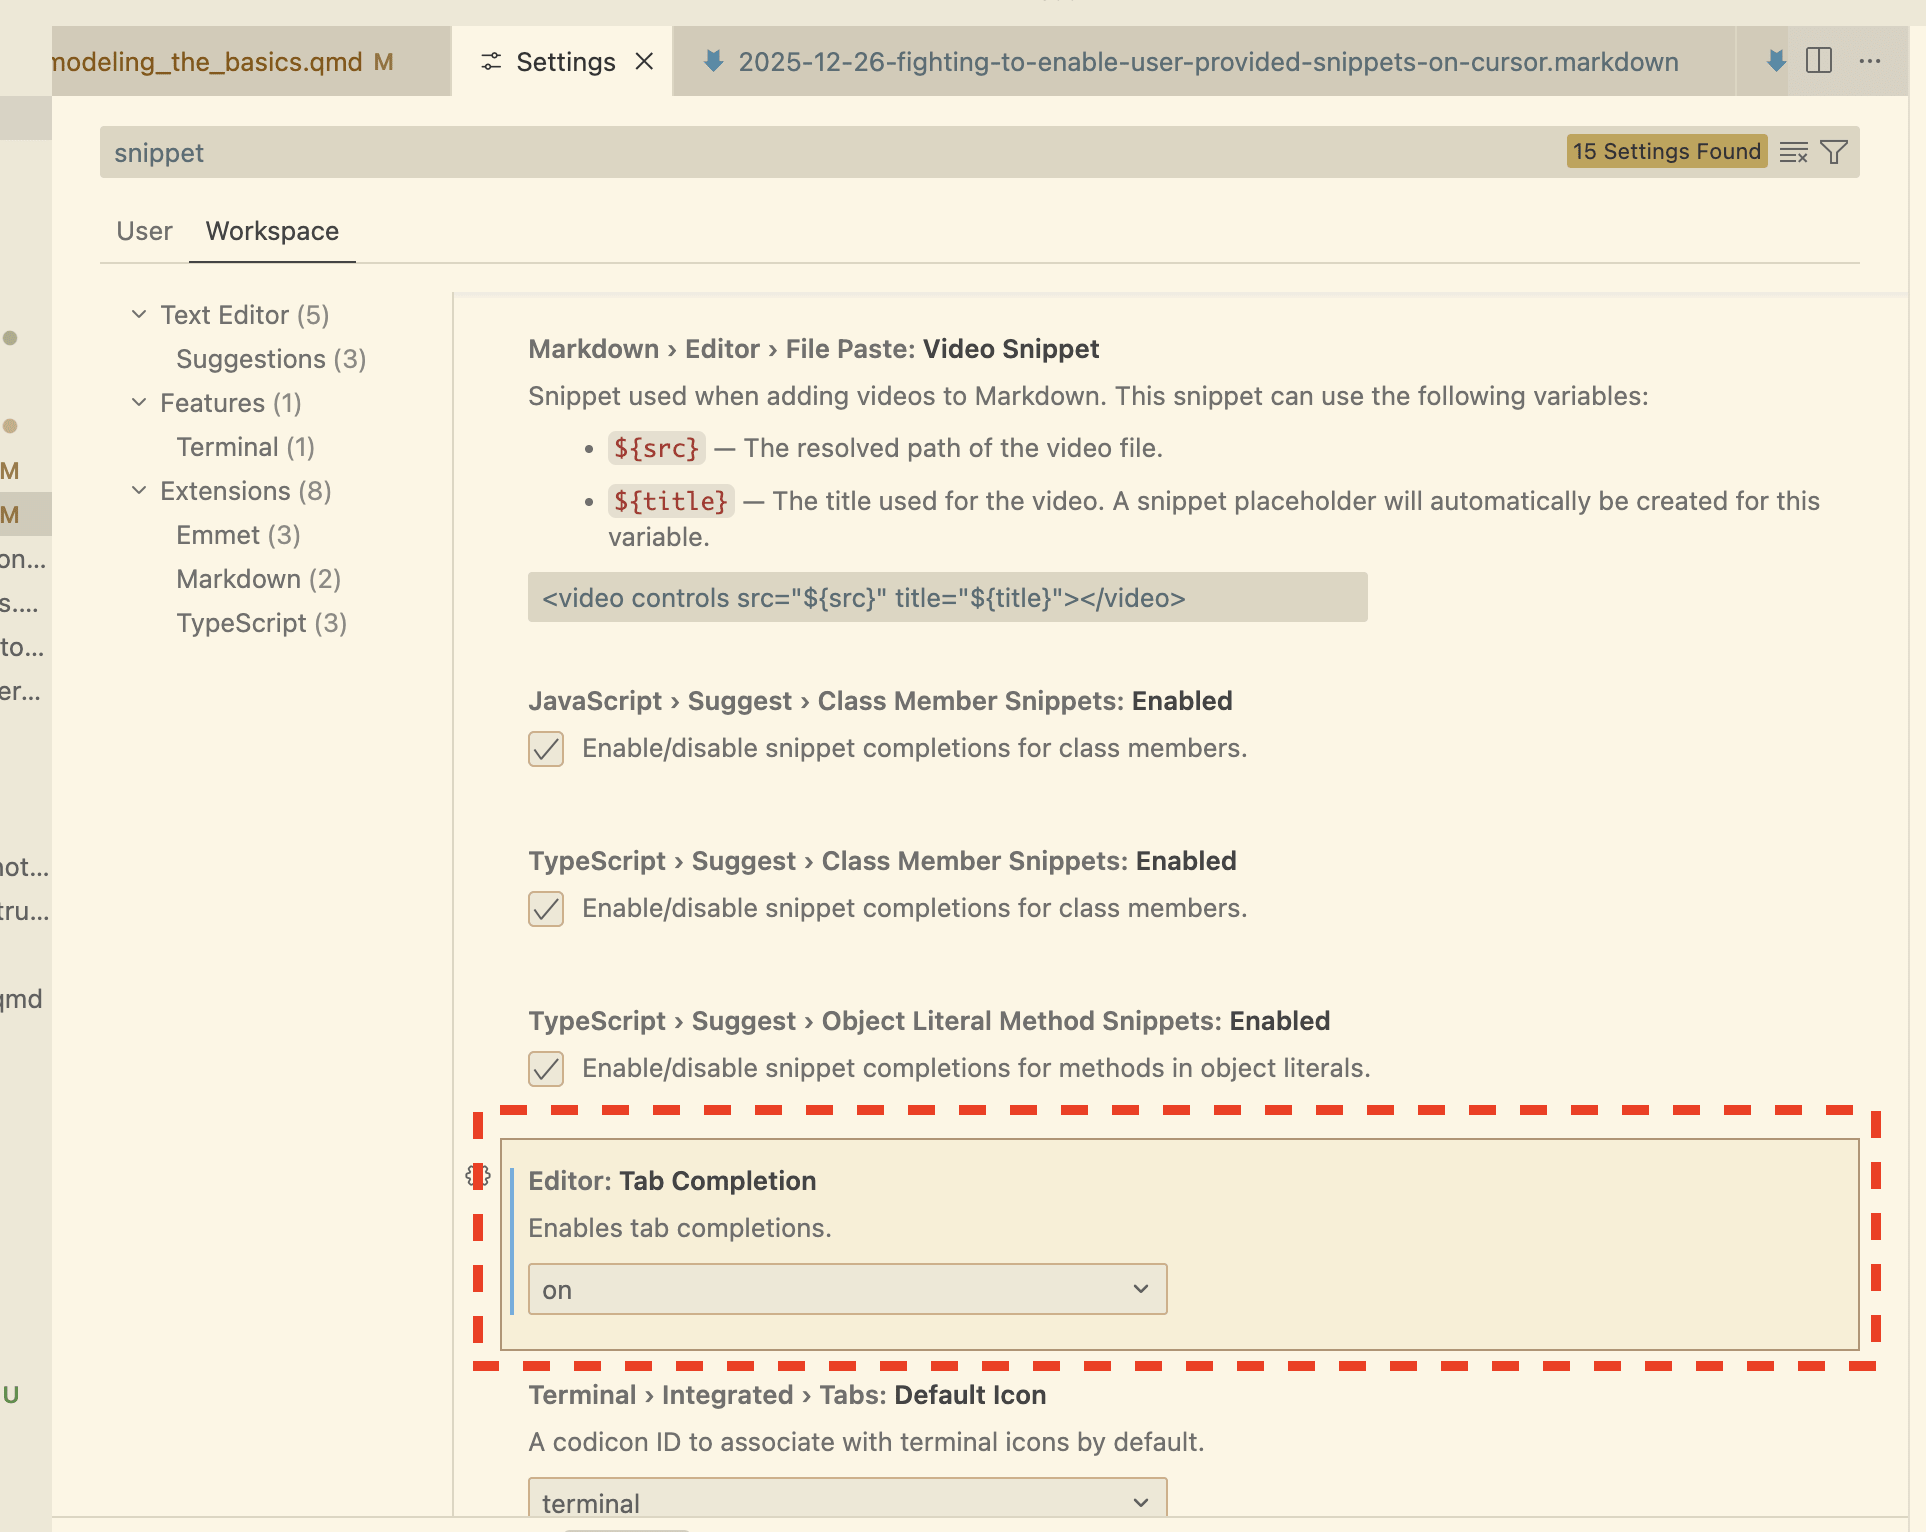Image resolution: width=1926 pixels, height=1532 pixels.
Task: Collapse the Text Editor tree section
Action: [x=138, y=314]
